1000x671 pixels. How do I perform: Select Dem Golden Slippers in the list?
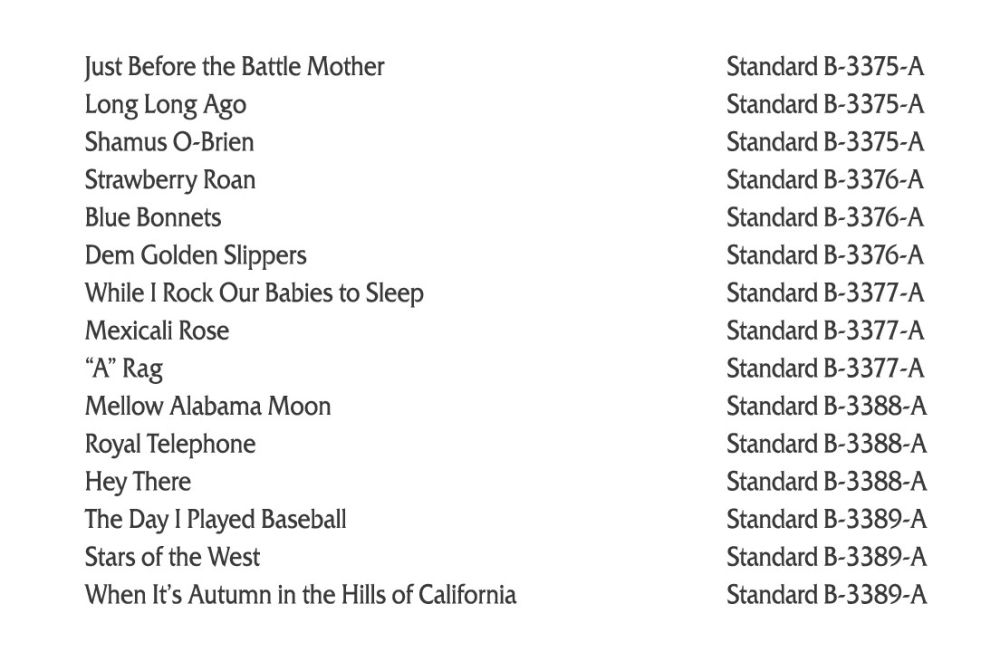coord(195,256)
